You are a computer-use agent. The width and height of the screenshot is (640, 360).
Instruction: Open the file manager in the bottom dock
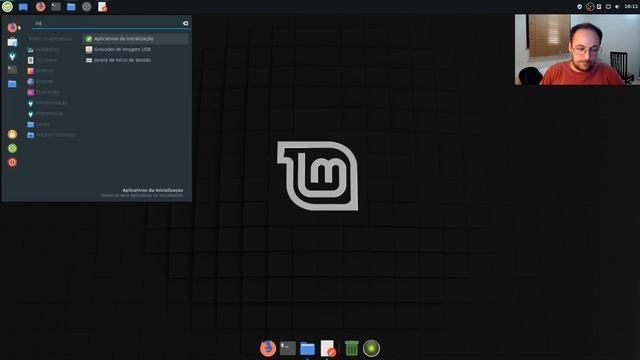307,349
